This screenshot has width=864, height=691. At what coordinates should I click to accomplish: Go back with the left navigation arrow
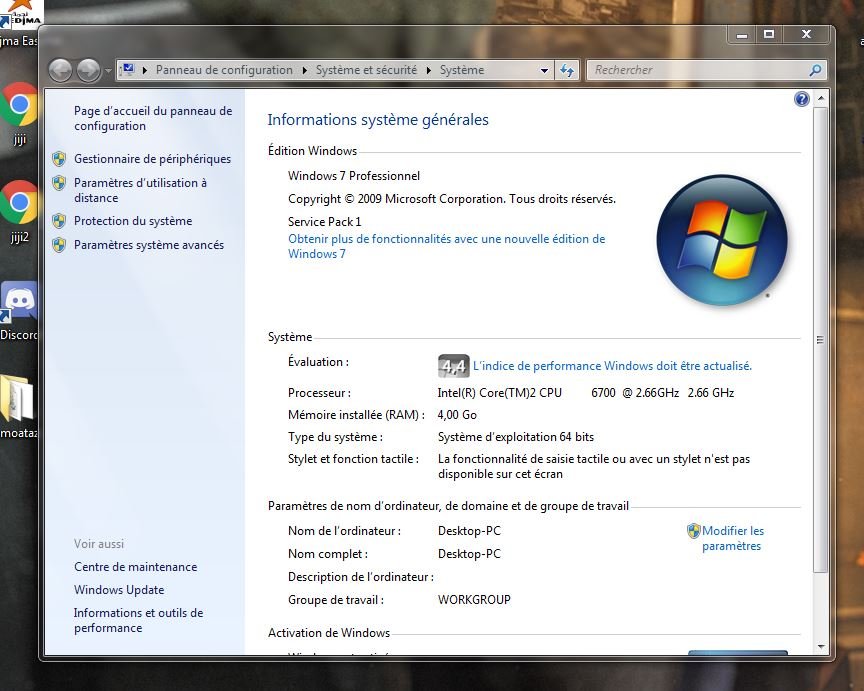60,70
